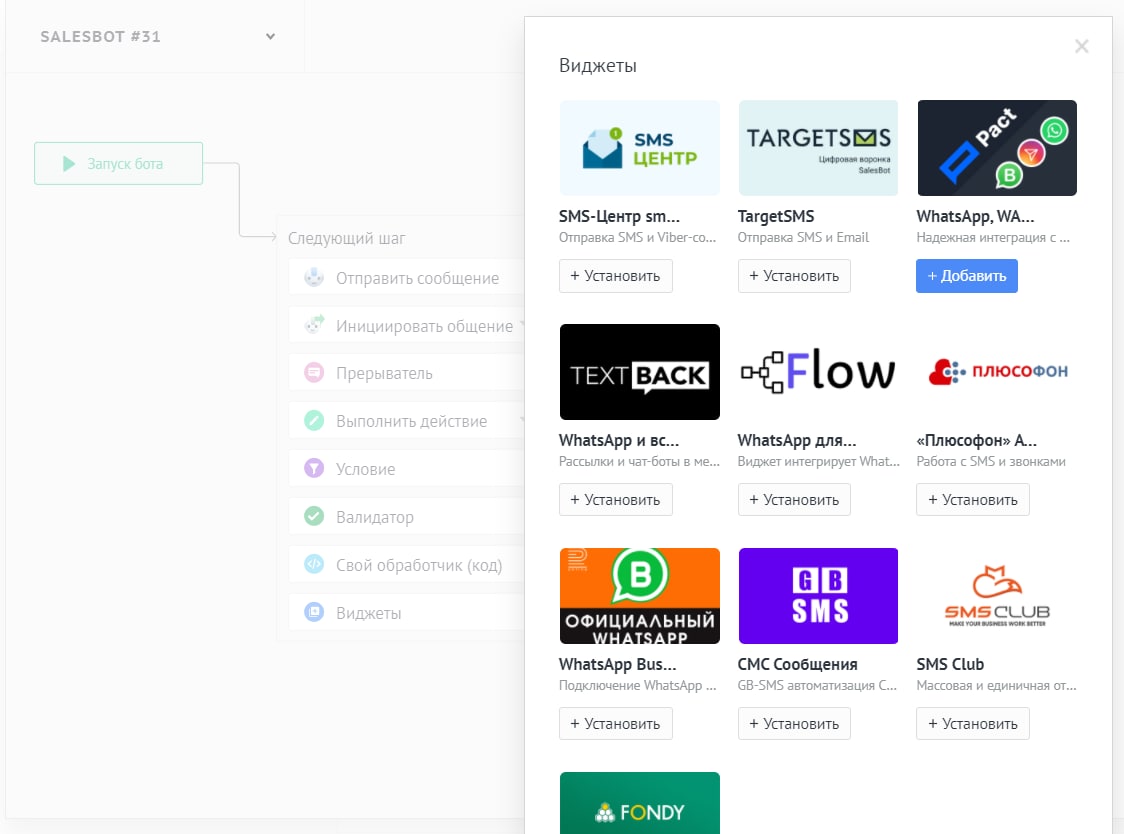Choose Прерыватель step option

click(x=406, y=373)
